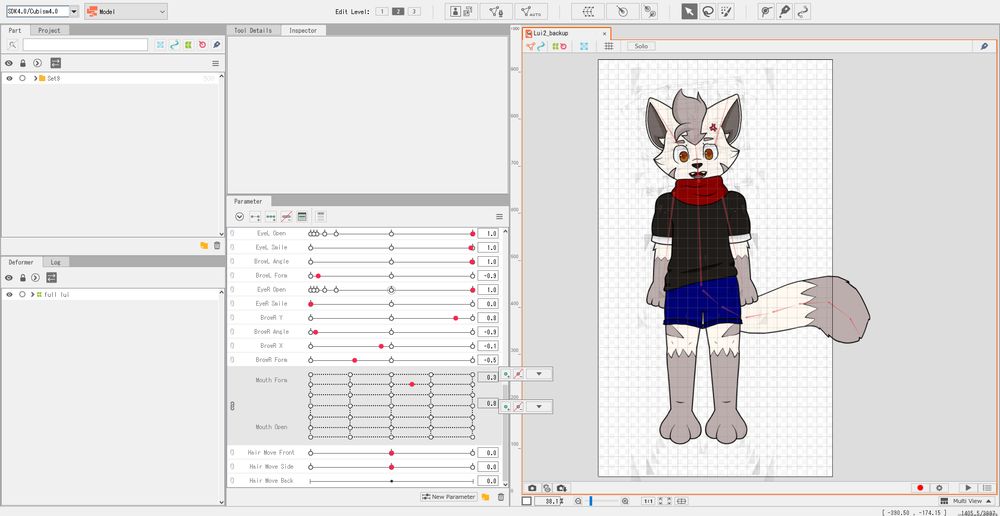Image resolution: width=1000 pixels, height=516 pixels.
Task: Toggle lock-all icon in Deformer header
Action: (23, 278)
